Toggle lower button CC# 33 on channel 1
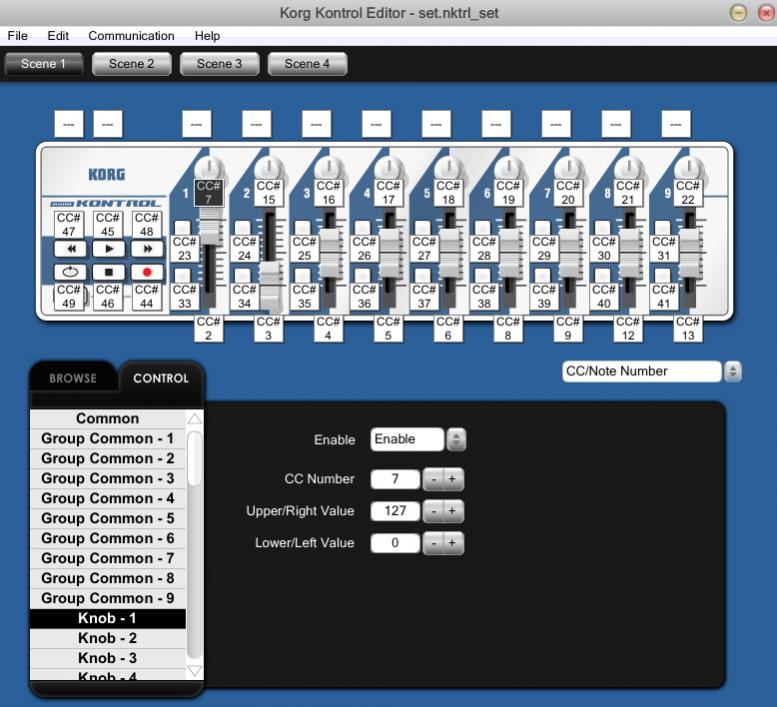This screenshot has width=777, height=707. (x=185, y=296)
